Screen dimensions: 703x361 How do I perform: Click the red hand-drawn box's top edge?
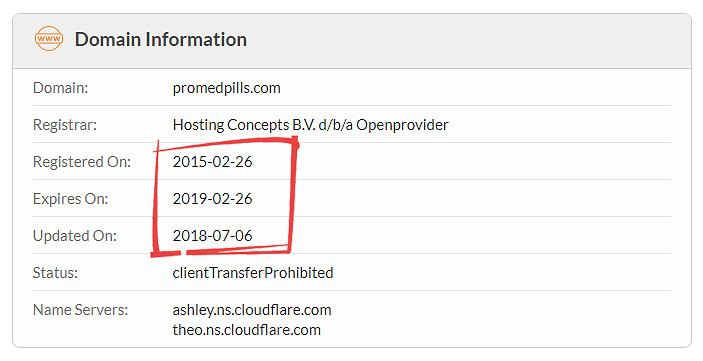point(226,144)
